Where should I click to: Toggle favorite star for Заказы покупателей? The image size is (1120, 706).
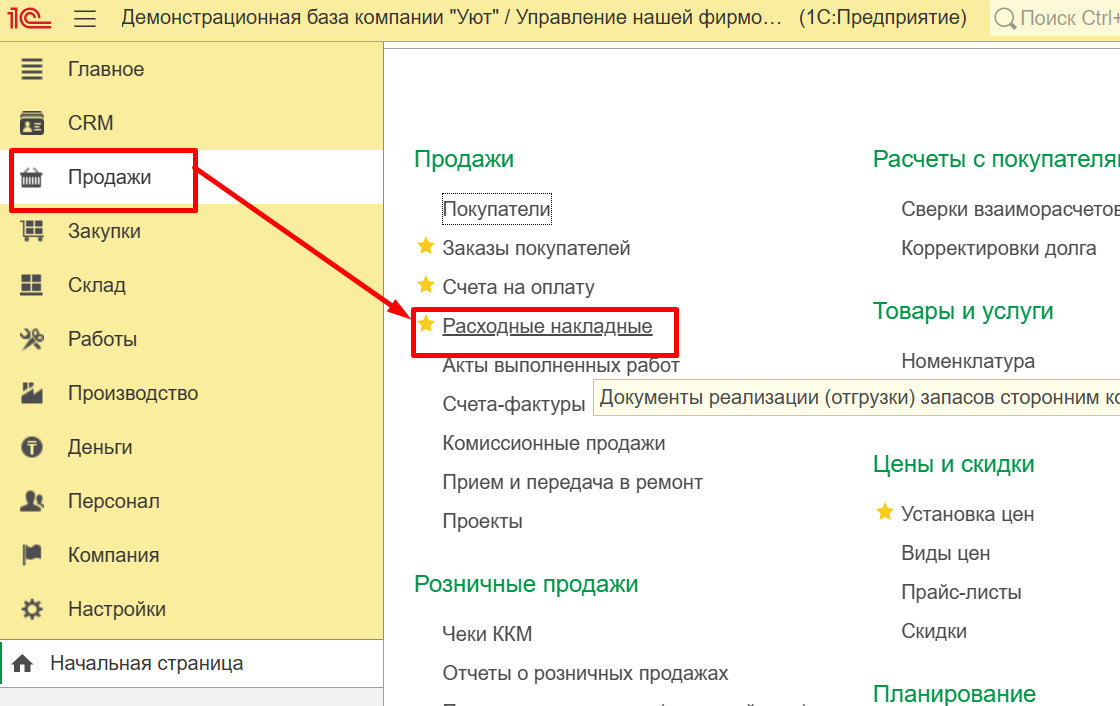pyautogui.click(x=426, y=246)
